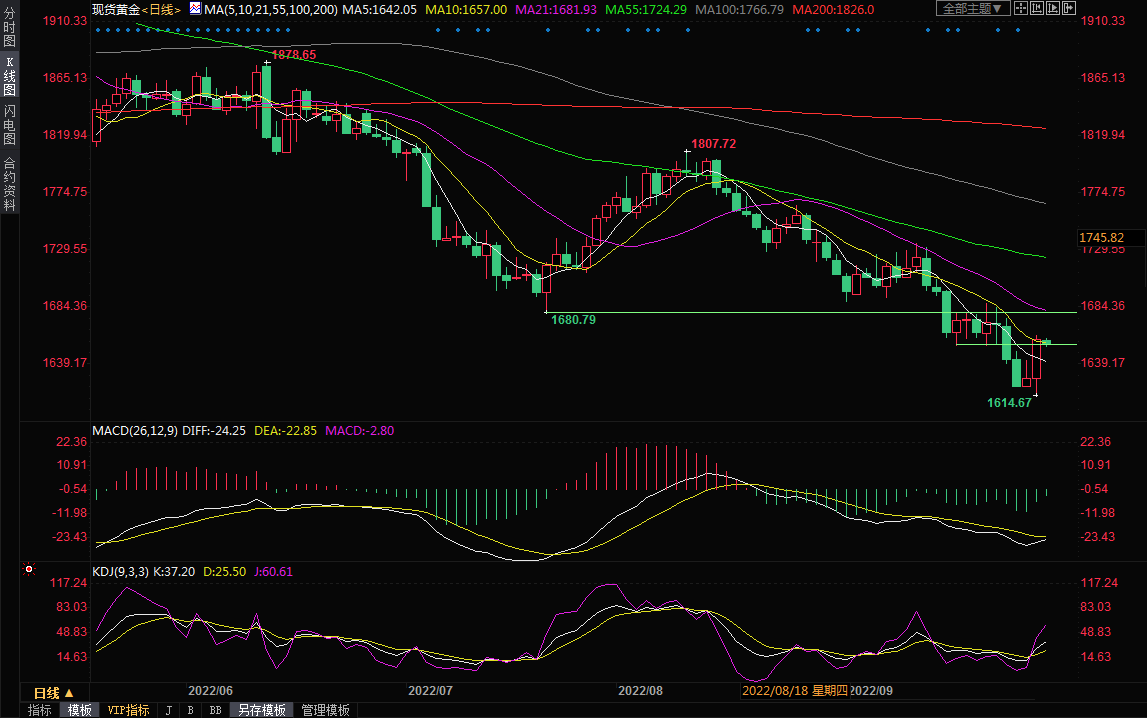Click the red sun icon beside KDJ
This screenshot has height=718, width=1147.
click(29, 571)
